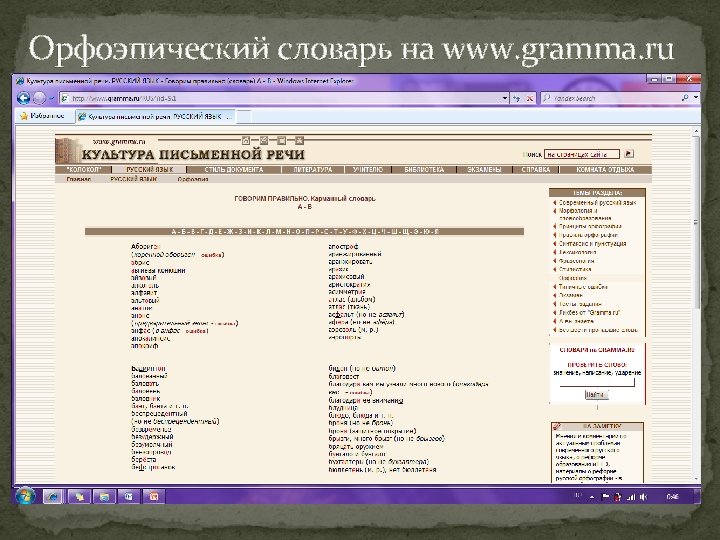Click the address bar with gramma.ru URL
This screenshot has width=720, height=540.
point(281,98)
